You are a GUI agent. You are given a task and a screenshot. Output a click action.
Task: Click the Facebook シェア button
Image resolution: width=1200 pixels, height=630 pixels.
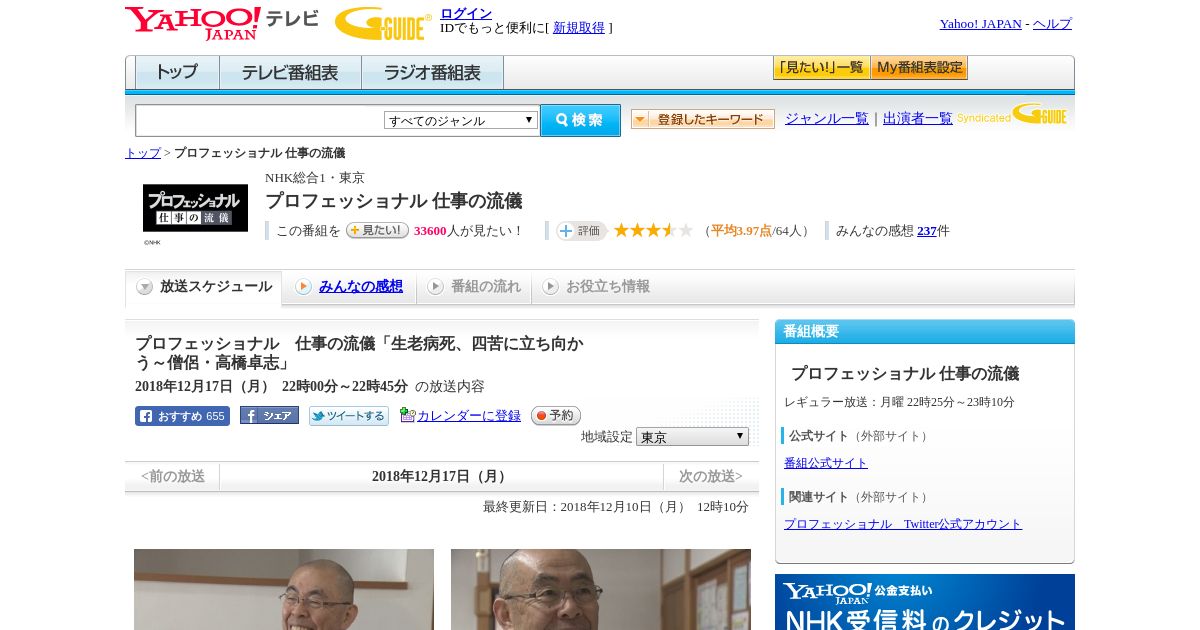point(269,416)
